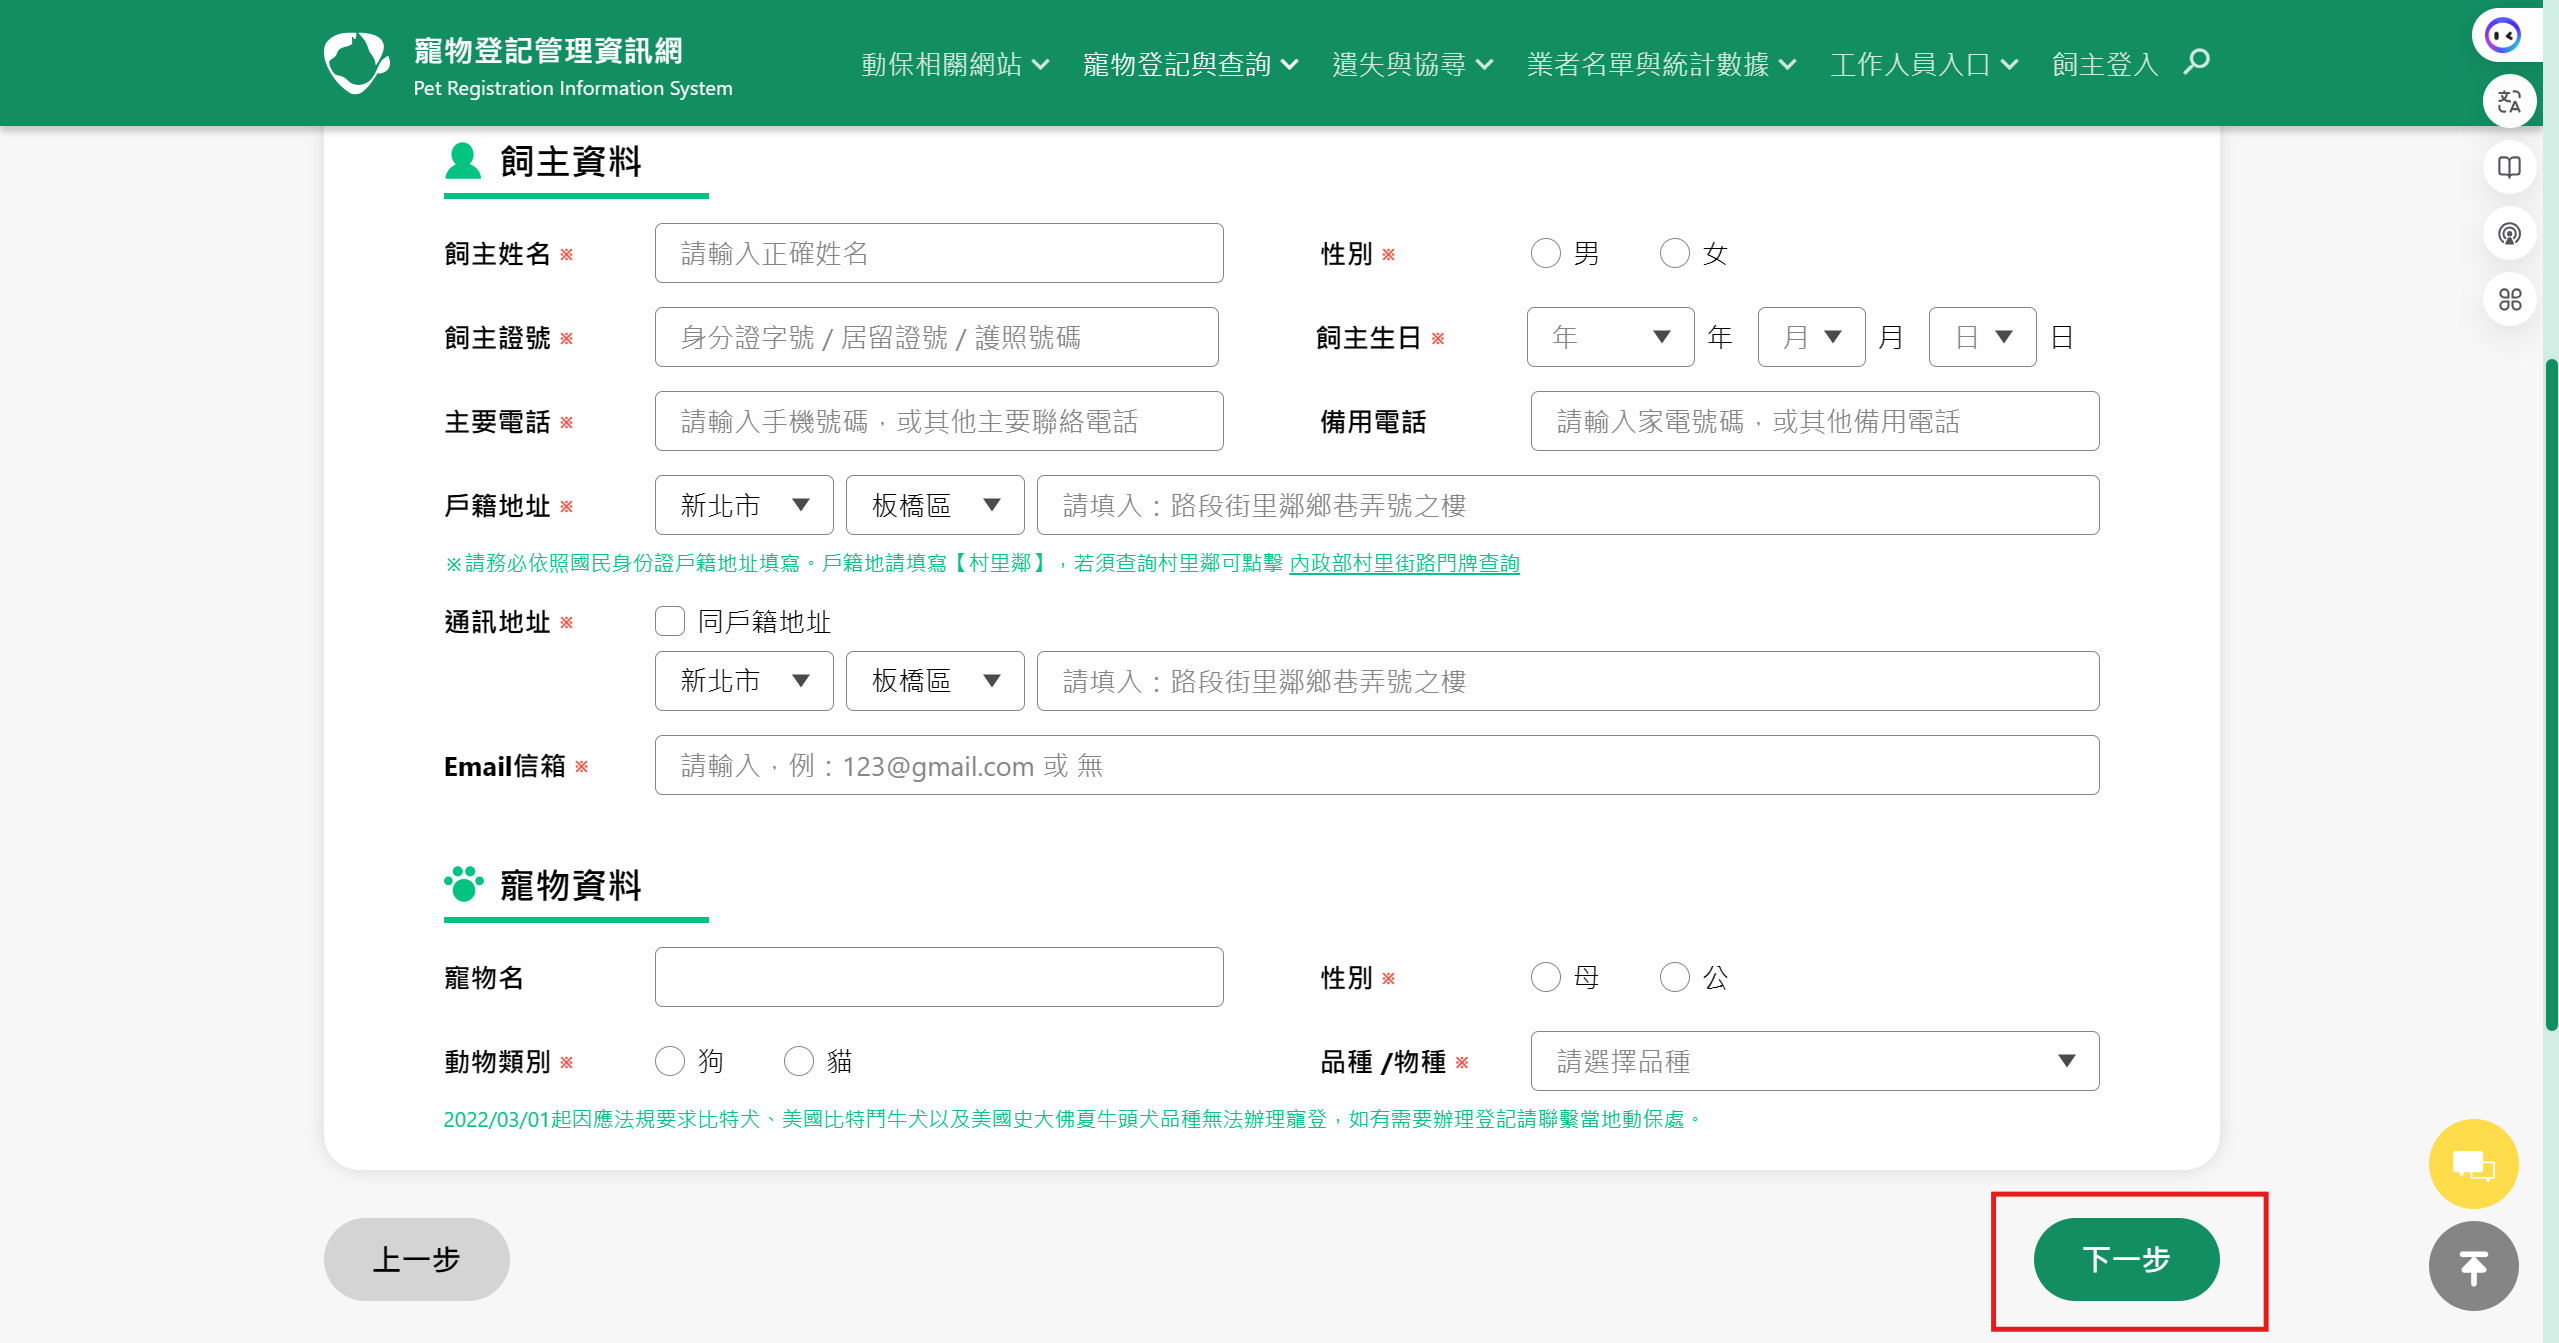Screen dimensions: 2559x1343
Task: Click the search magnifier icon
Action: pos(2196,62)
